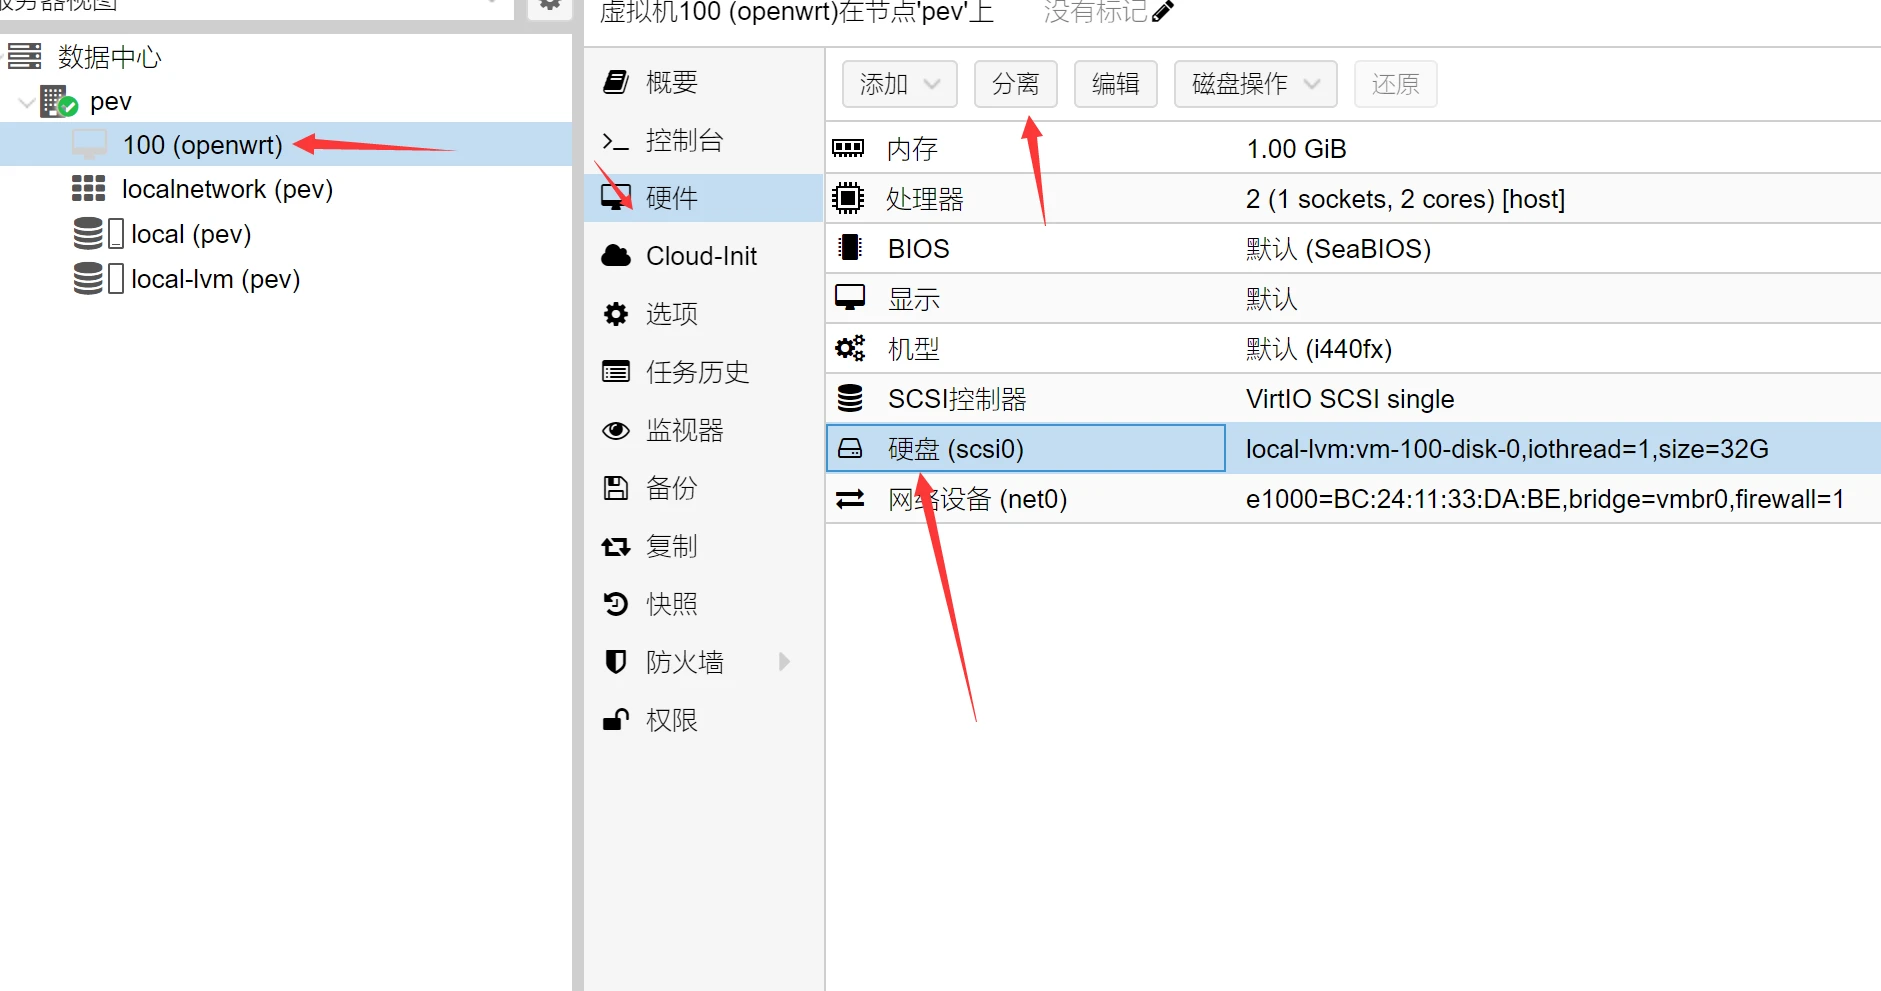This screenshot has height=991, width=1881.
Task: Click the gear settings icon above tree
Action: [550, 5]
